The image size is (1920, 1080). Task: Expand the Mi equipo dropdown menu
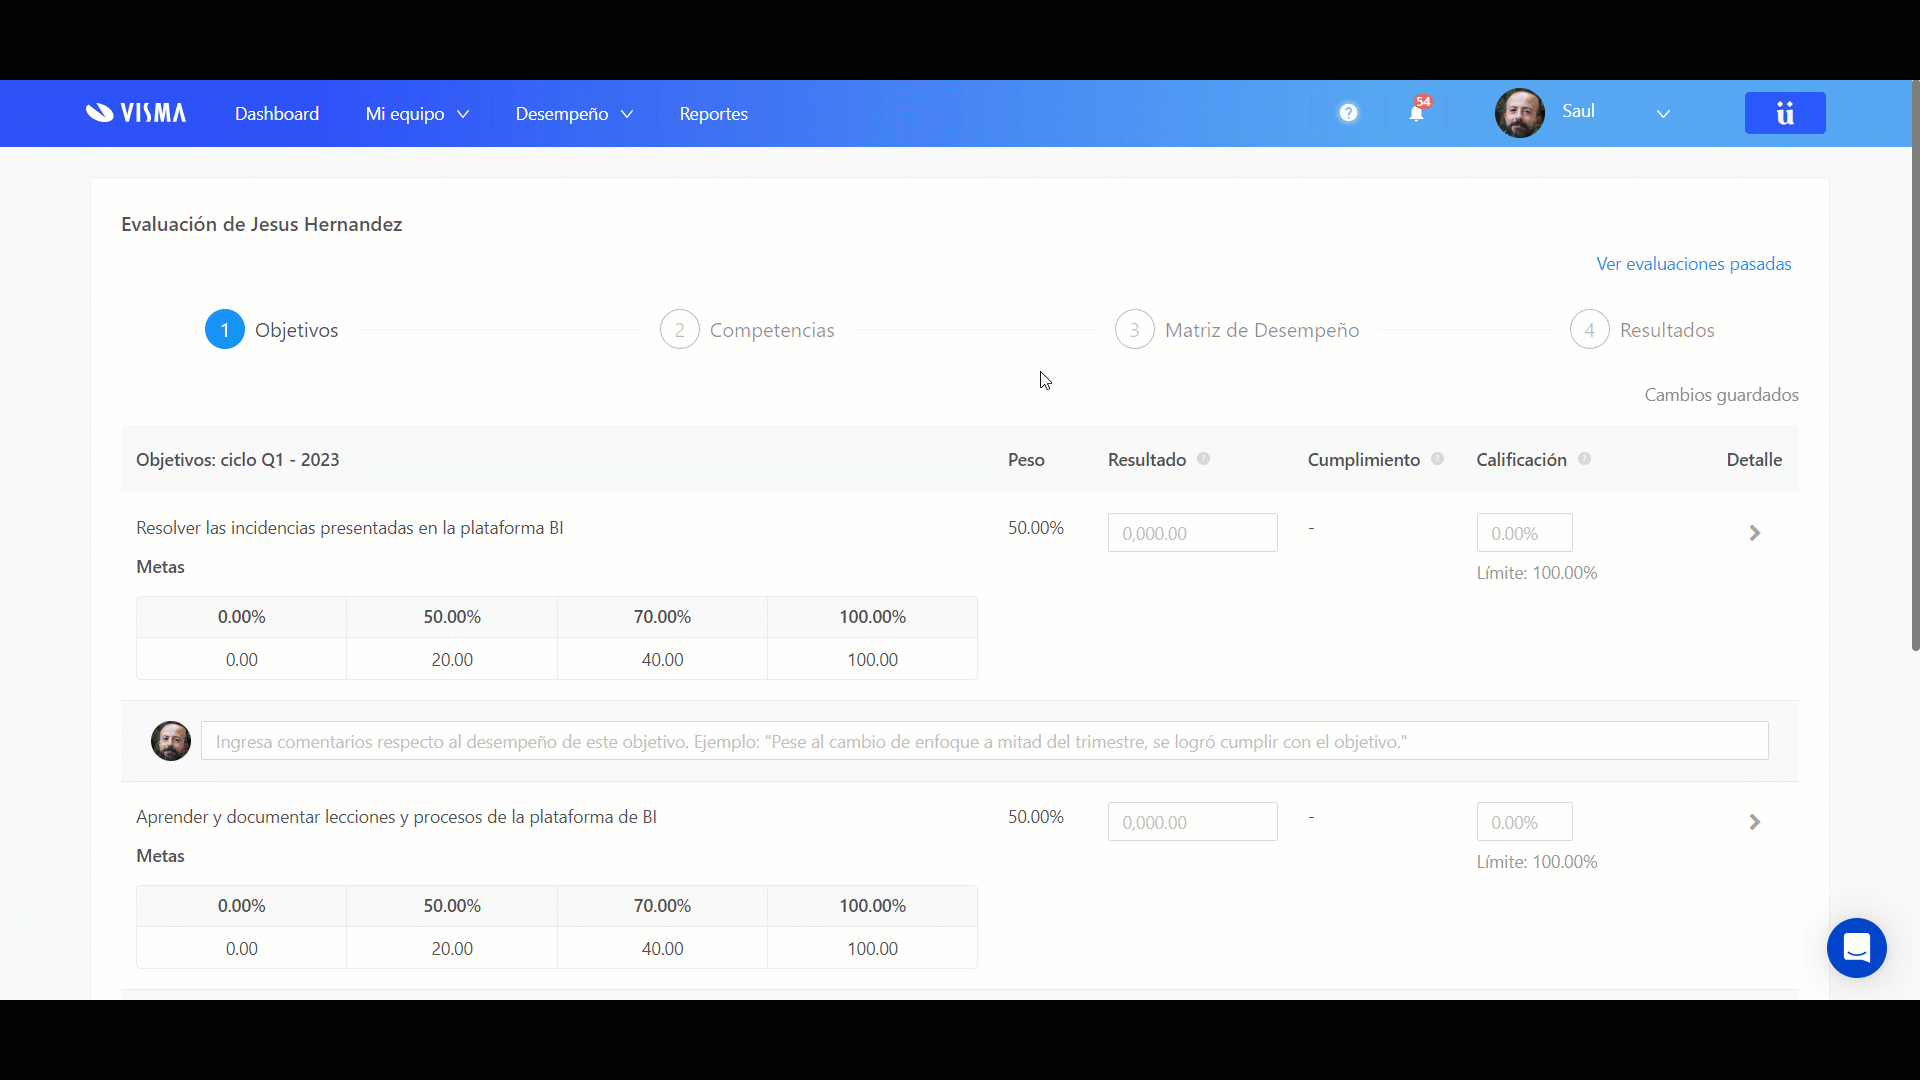point(417,114)
